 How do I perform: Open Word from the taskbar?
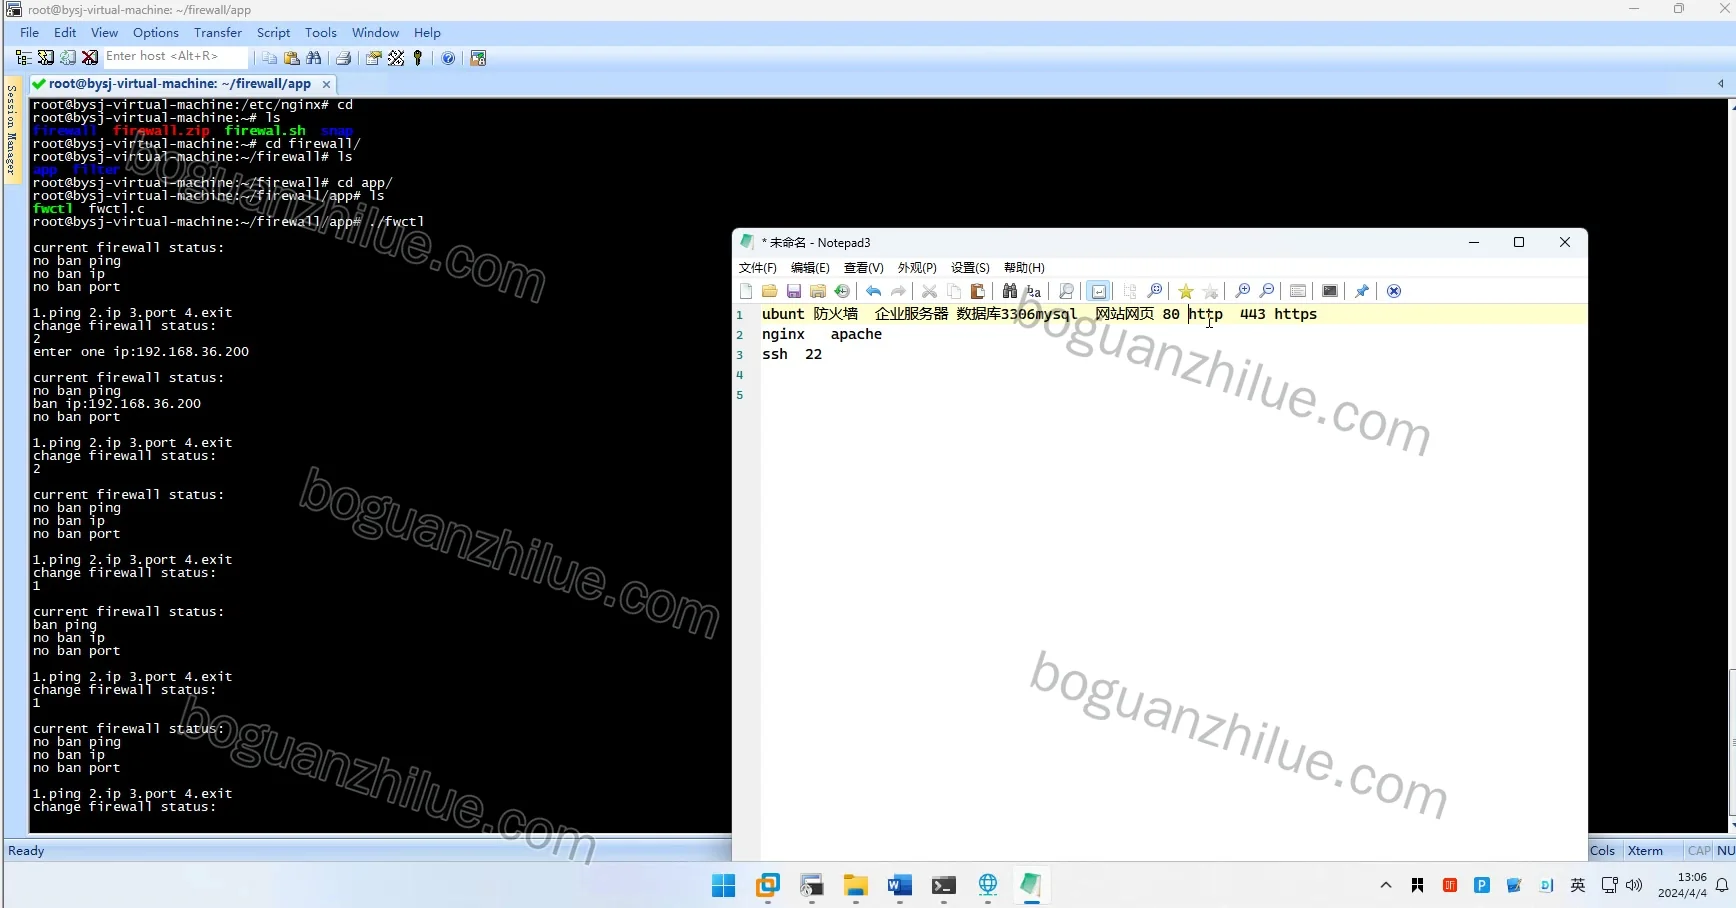[899, 885]
